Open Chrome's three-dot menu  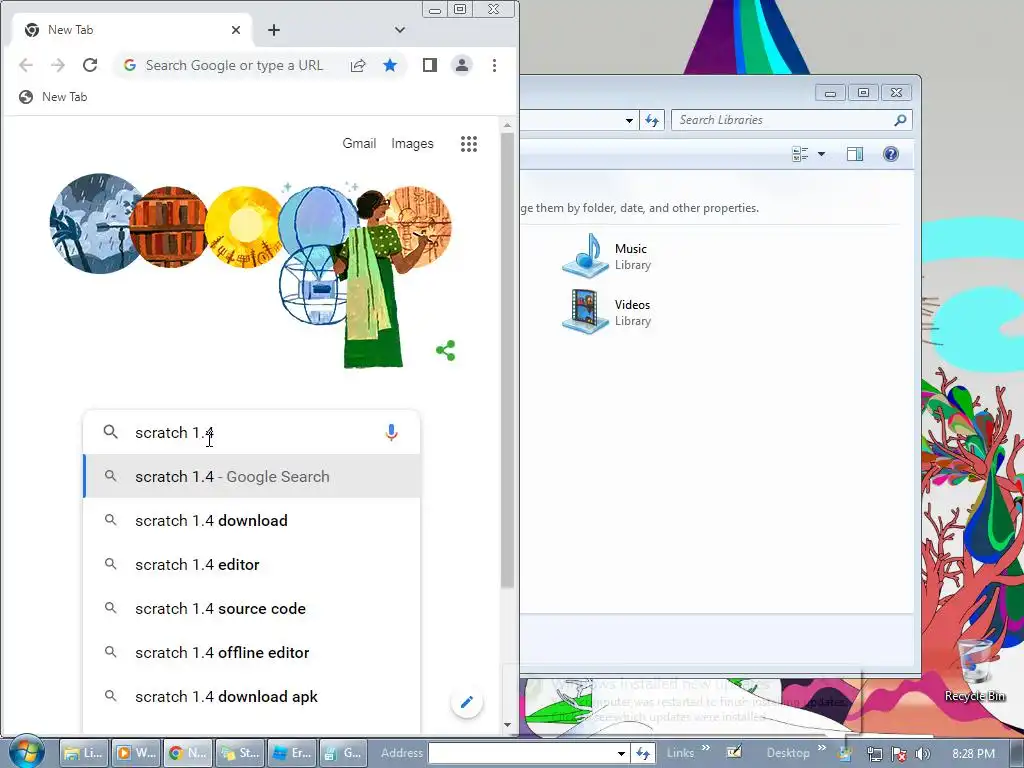coord(494,65)
